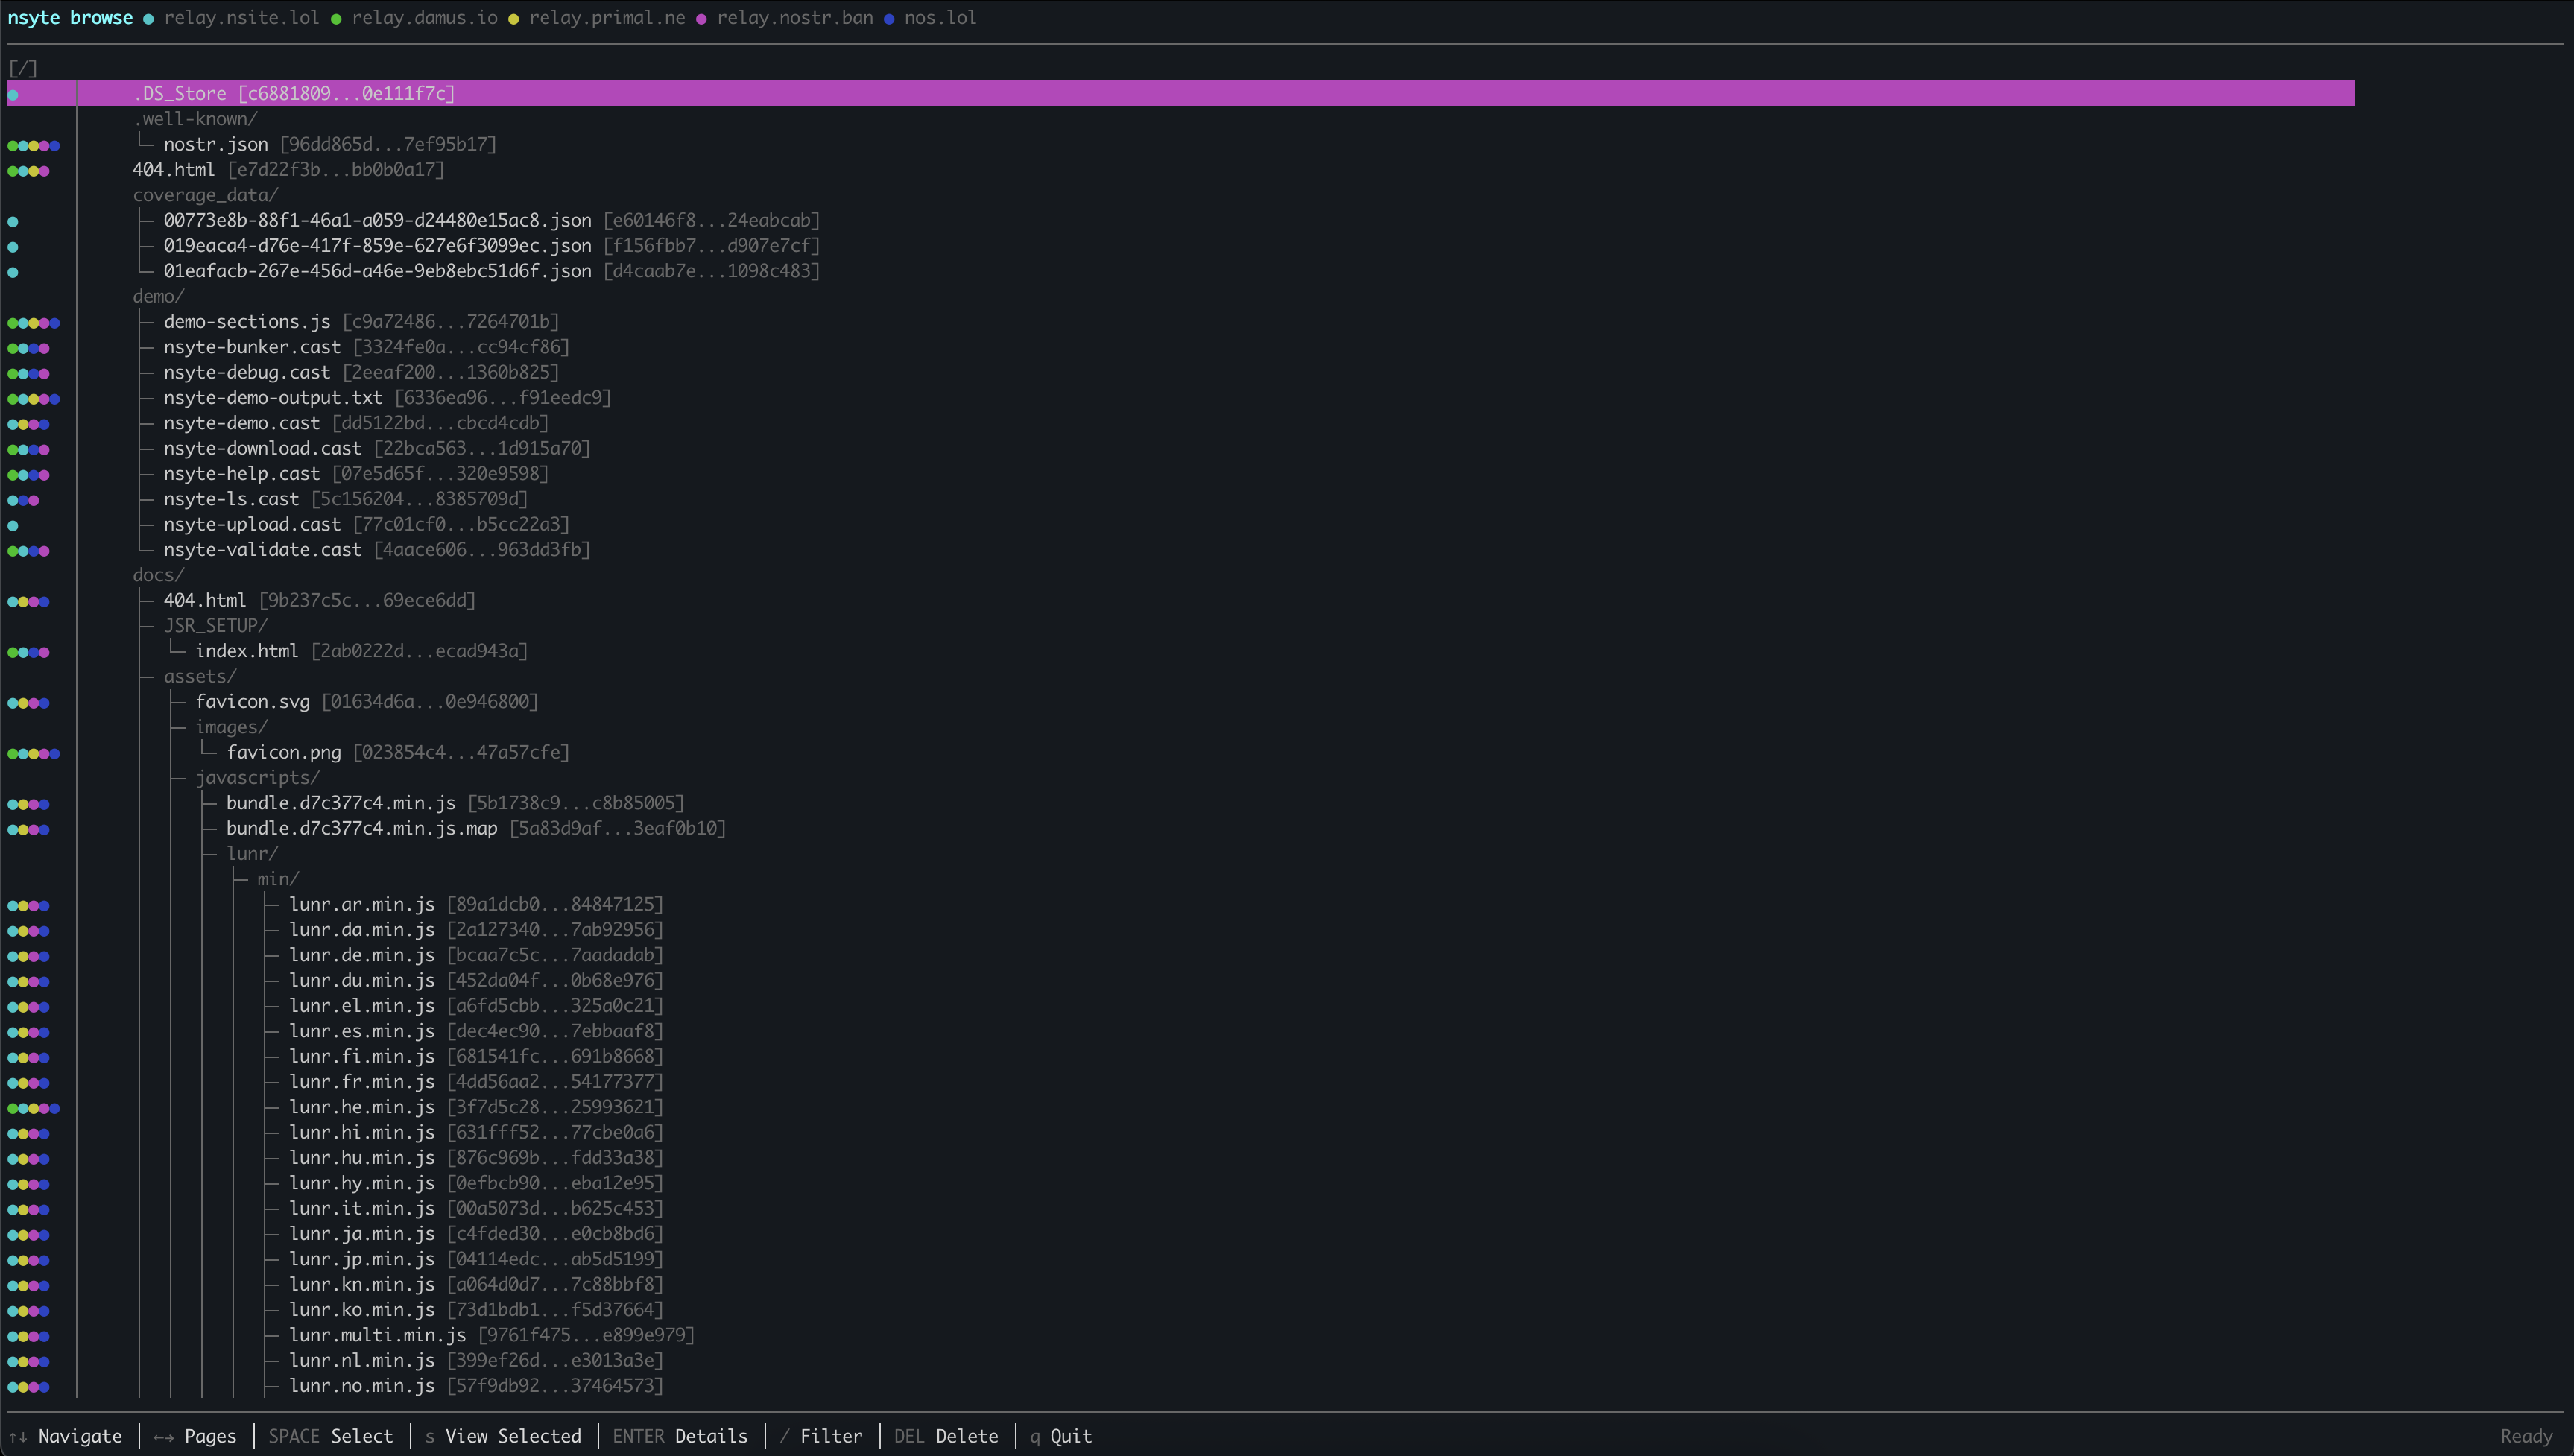
Task: Click the nsyte browse title
Action: 70,18
